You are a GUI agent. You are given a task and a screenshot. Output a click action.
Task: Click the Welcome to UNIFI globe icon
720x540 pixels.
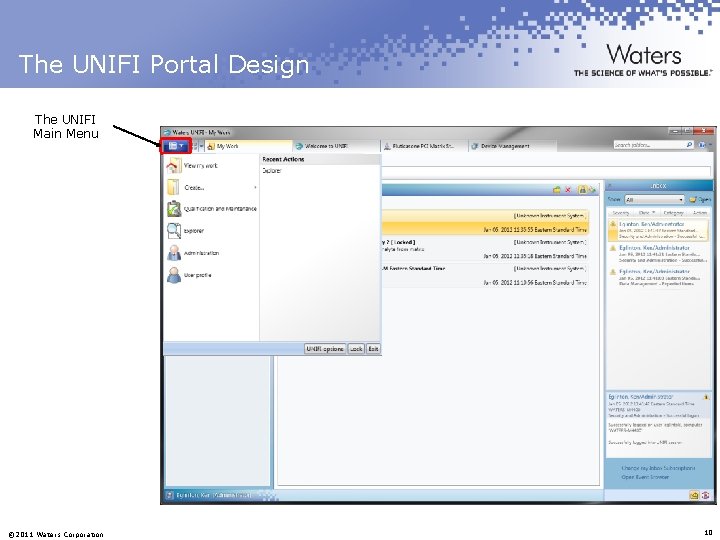coord(299,146)
